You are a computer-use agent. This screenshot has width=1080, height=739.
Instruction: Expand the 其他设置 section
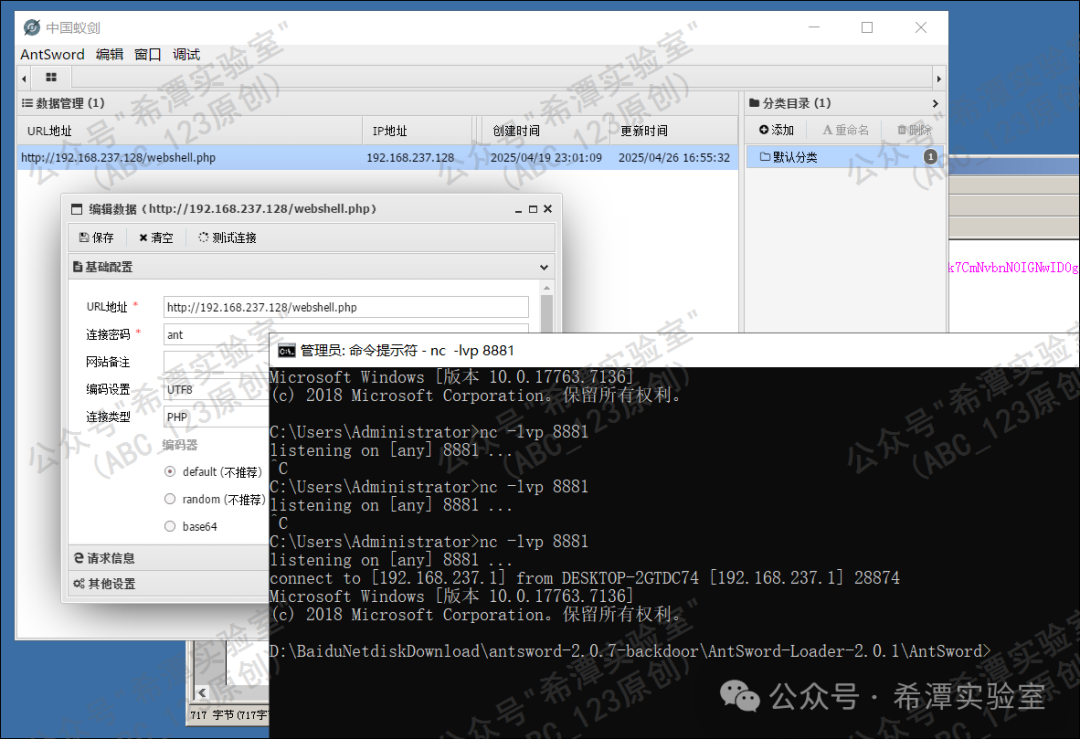pyautogui.click(x=169, y=584)
